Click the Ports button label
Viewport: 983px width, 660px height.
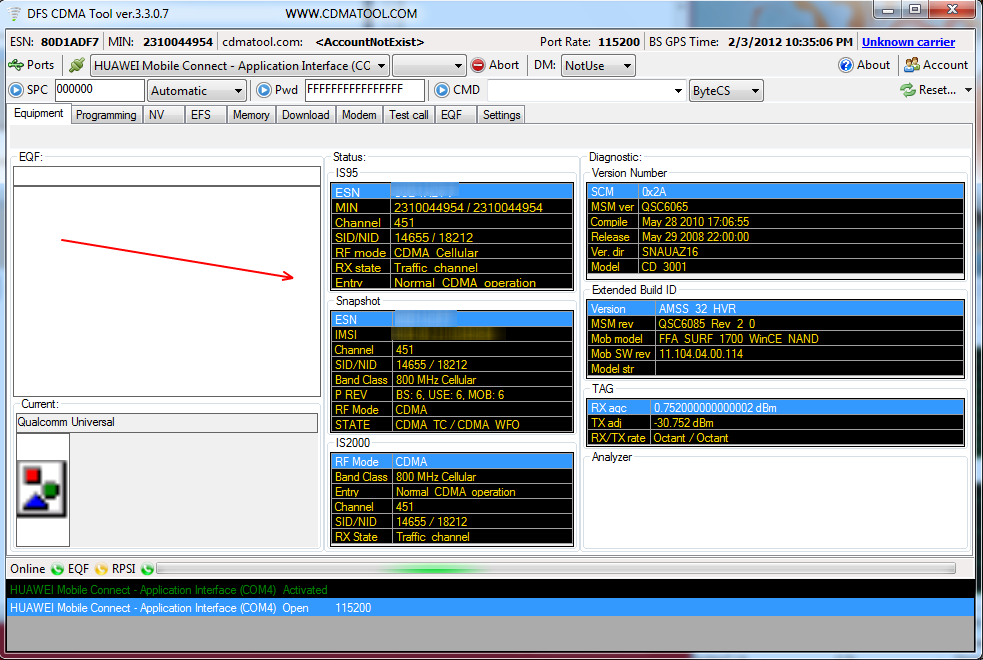(40, 65)
